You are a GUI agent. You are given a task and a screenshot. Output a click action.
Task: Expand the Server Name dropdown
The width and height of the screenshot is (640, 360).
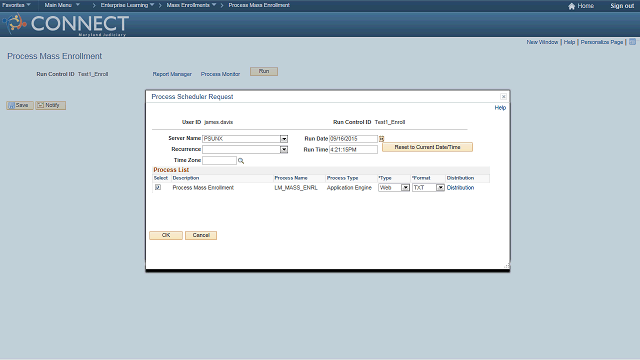click(284, 139)
